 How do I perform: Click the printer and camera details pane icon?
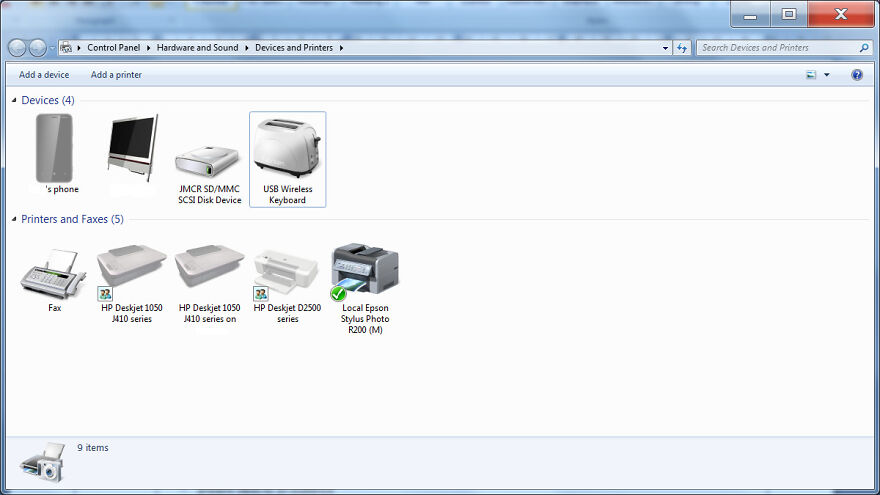tap(43, 462)
